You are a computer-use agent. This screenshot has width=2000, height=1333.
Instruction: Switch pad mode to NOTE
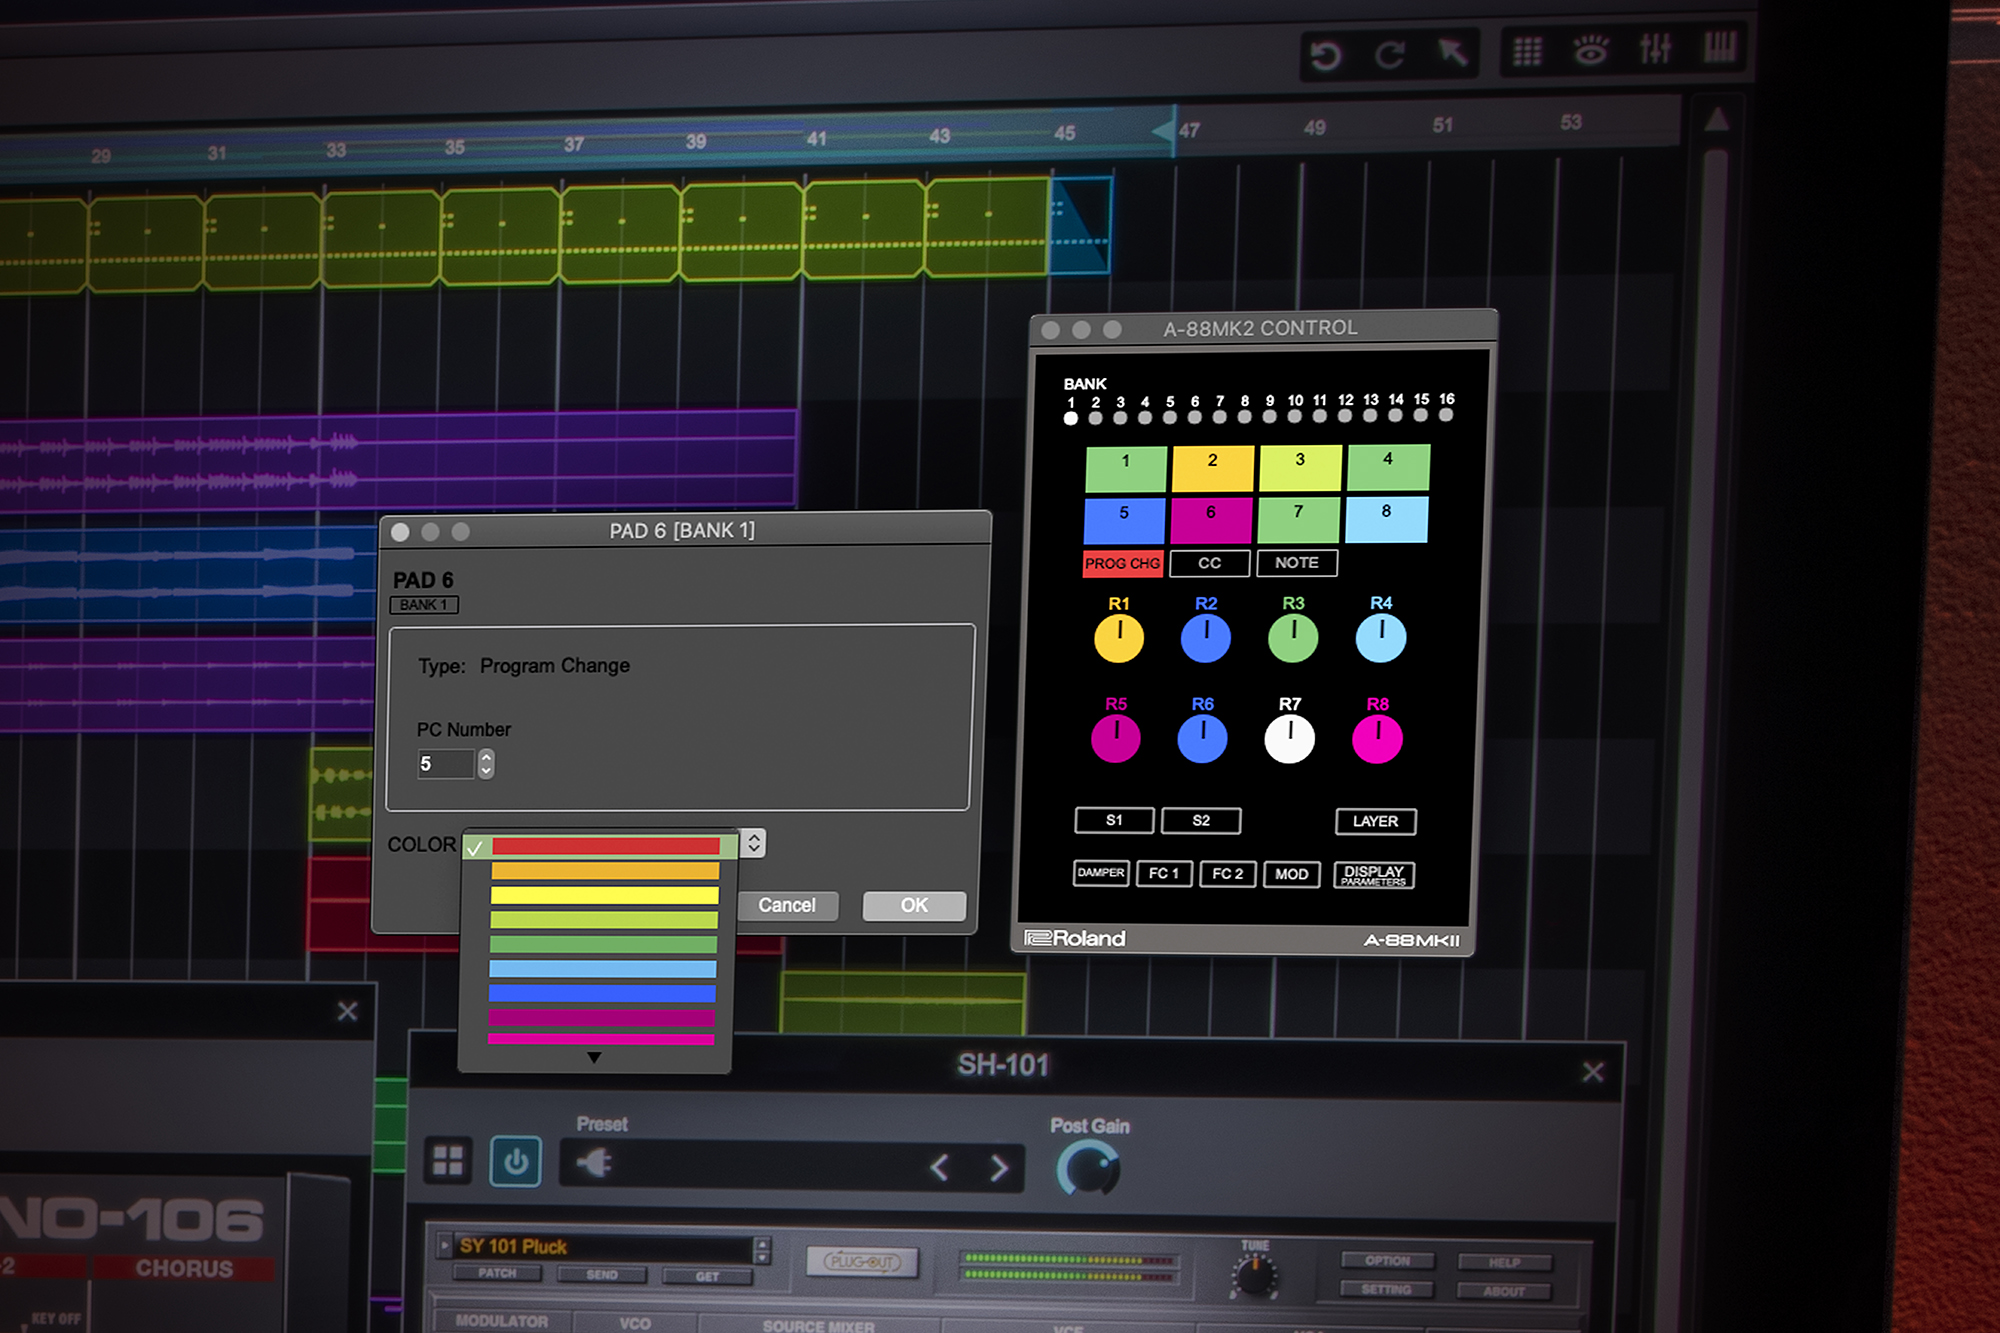[x=1296, y=563]
